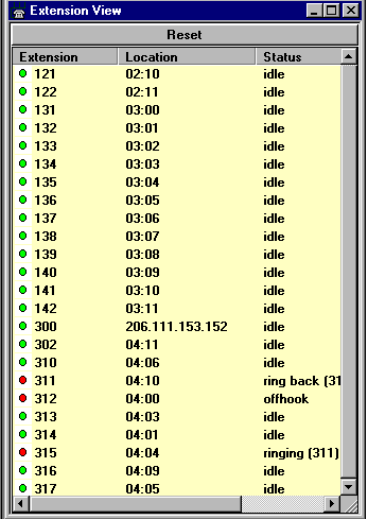Click location 02:10
Image resolution: width=367 pixels, height=519 pixels.
143,74
